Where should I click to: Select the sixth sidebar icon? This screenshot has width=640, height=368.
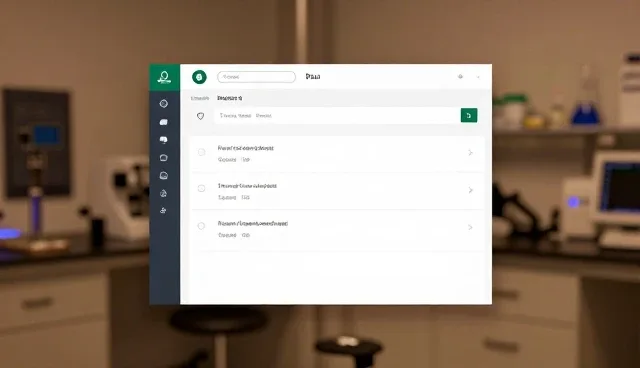164,193
